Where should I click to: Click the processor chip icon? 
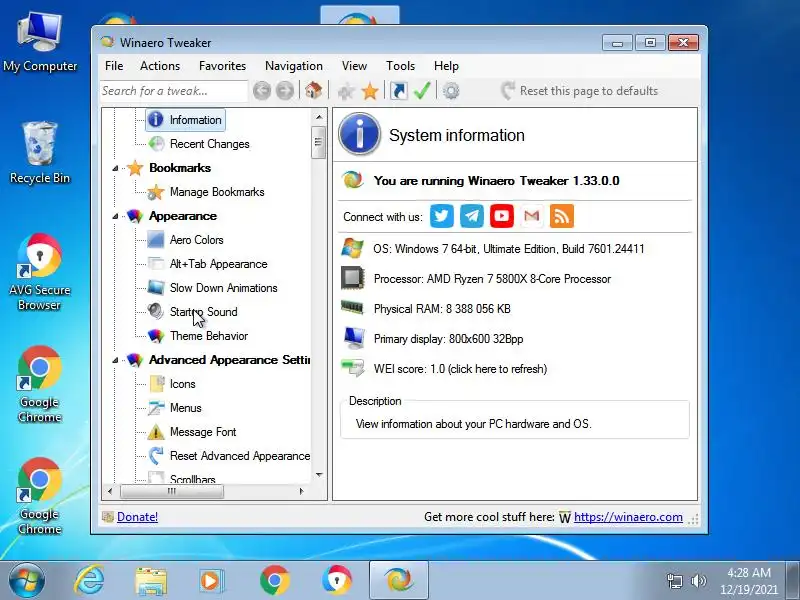click(353, 279)
